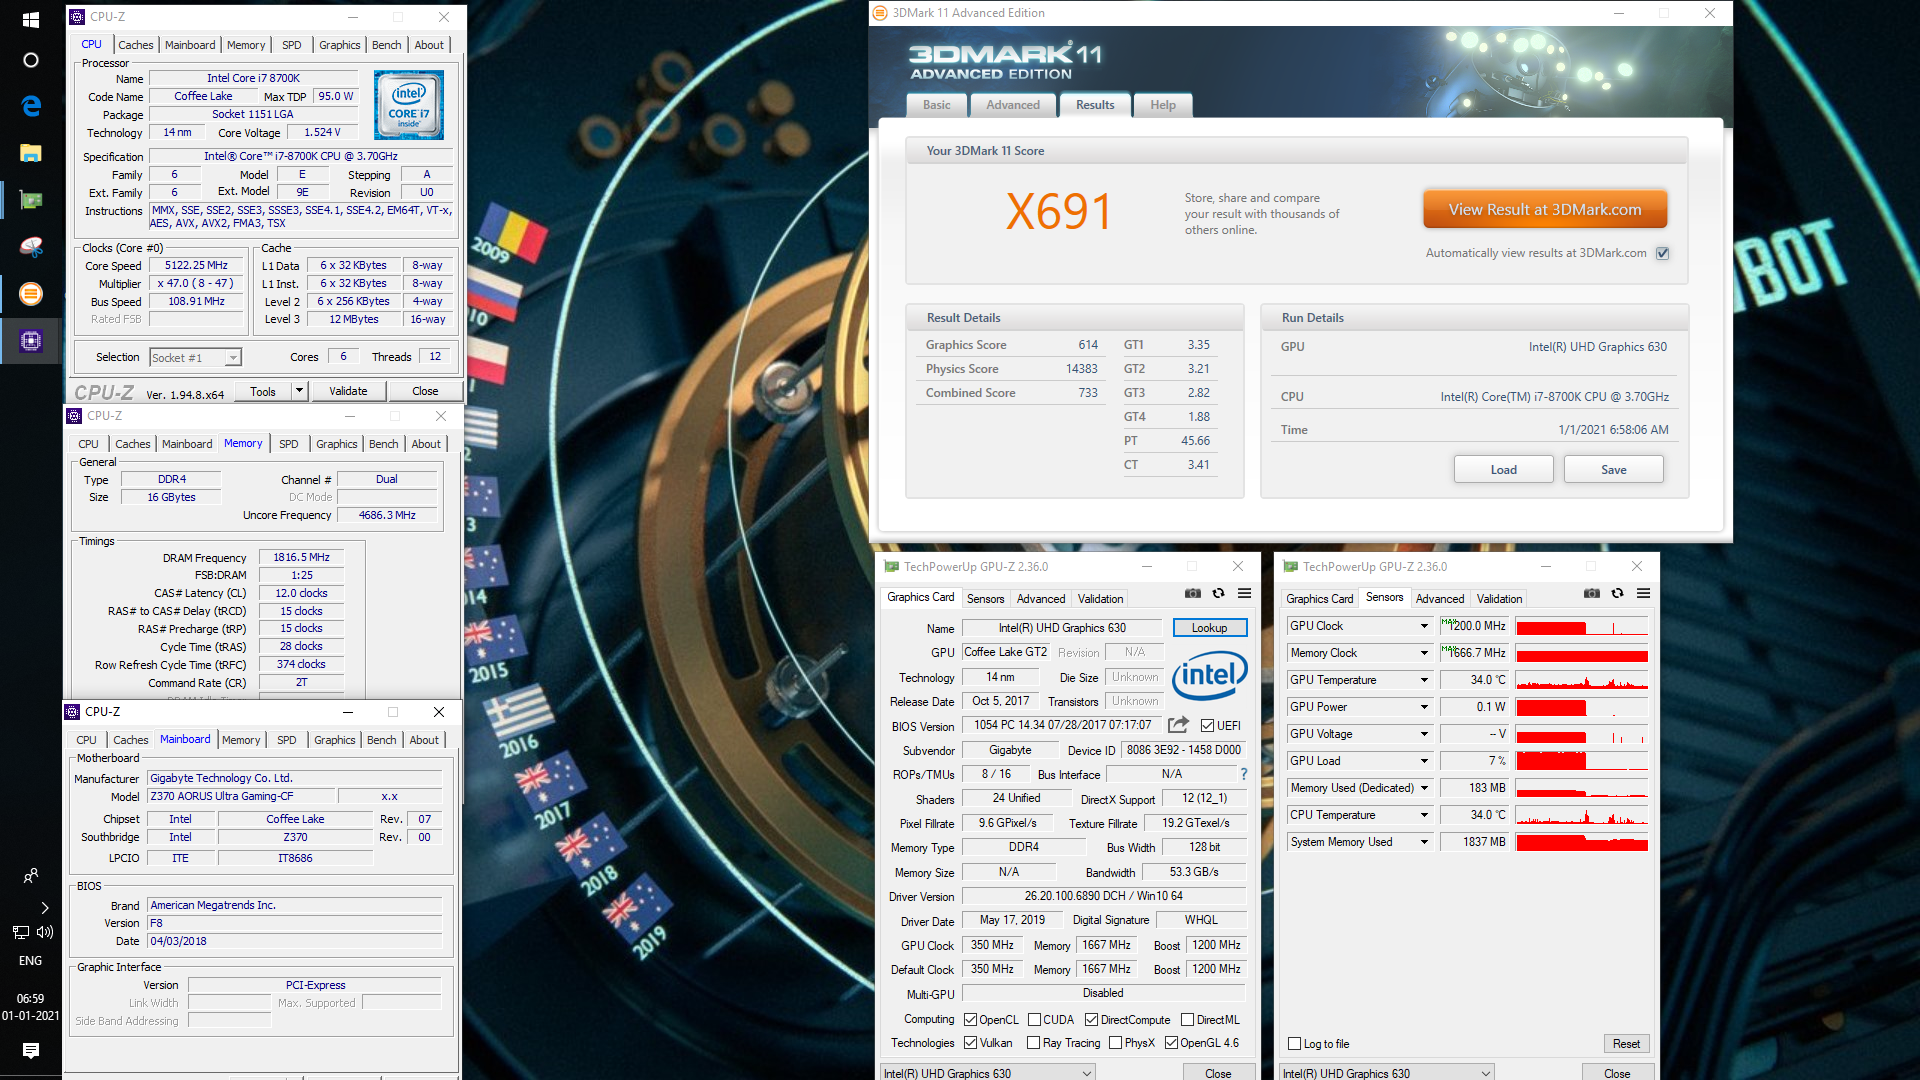The image size is (1920, 1080).
Task: Toggle automatically view results at 3DMark.com
Action: click(1662, 253)
